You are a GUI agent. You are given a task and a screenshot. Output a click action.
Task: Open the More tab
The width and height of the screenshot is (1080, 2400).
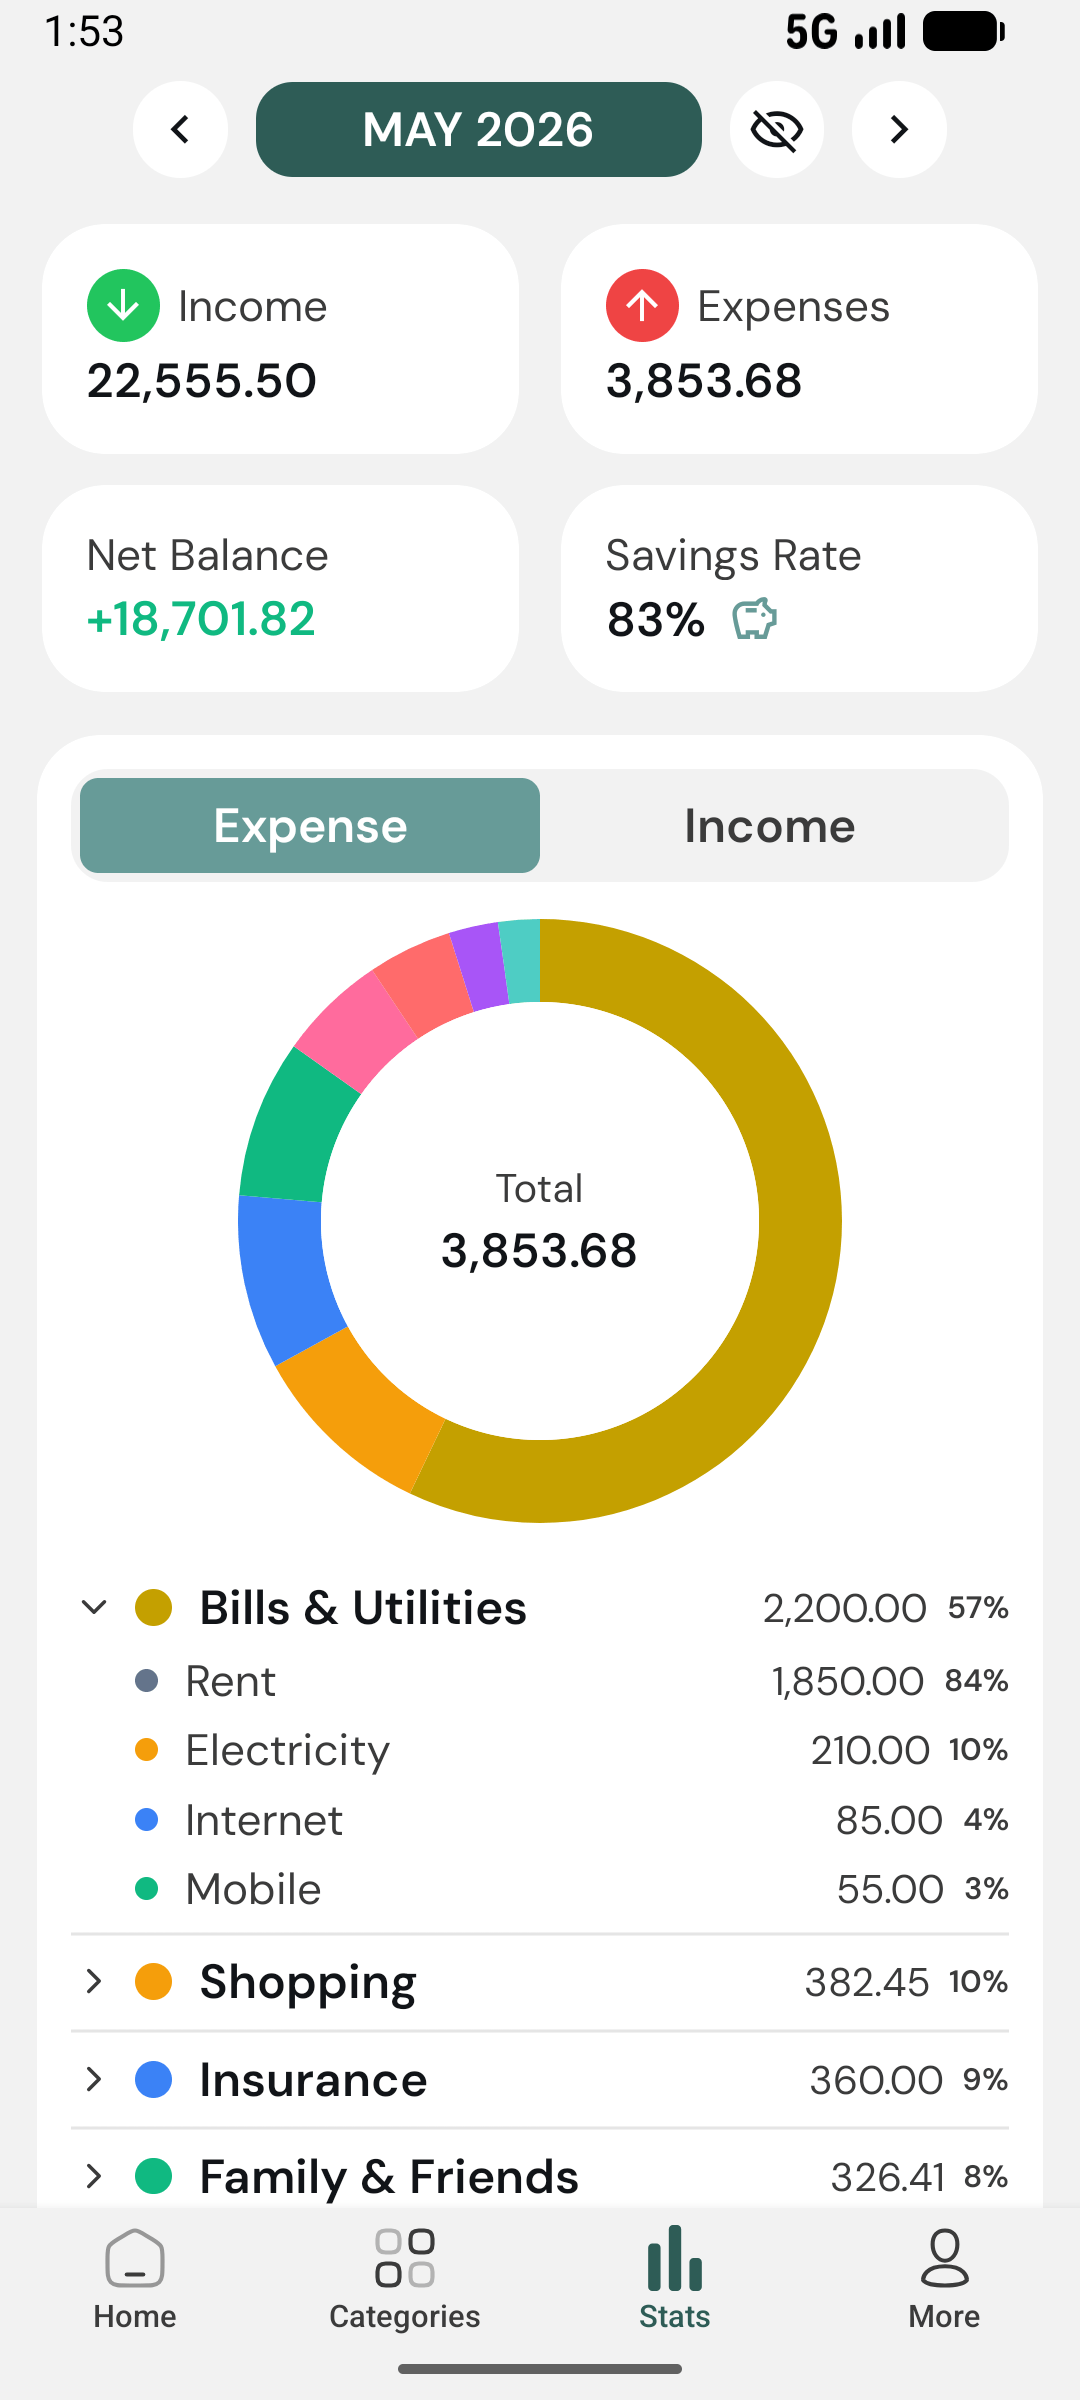[x=944, y=2280]
